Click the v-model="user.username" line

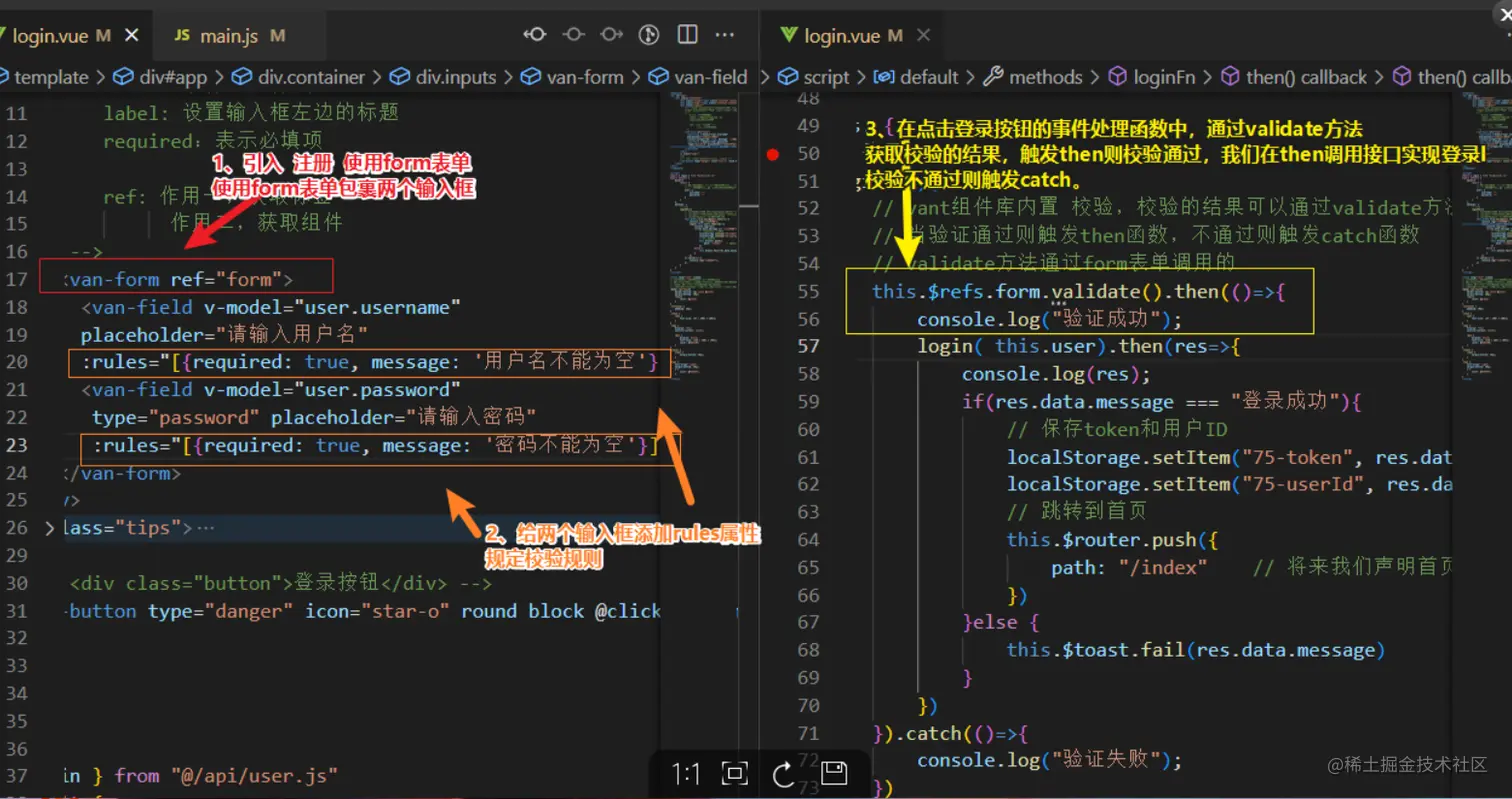270,307
